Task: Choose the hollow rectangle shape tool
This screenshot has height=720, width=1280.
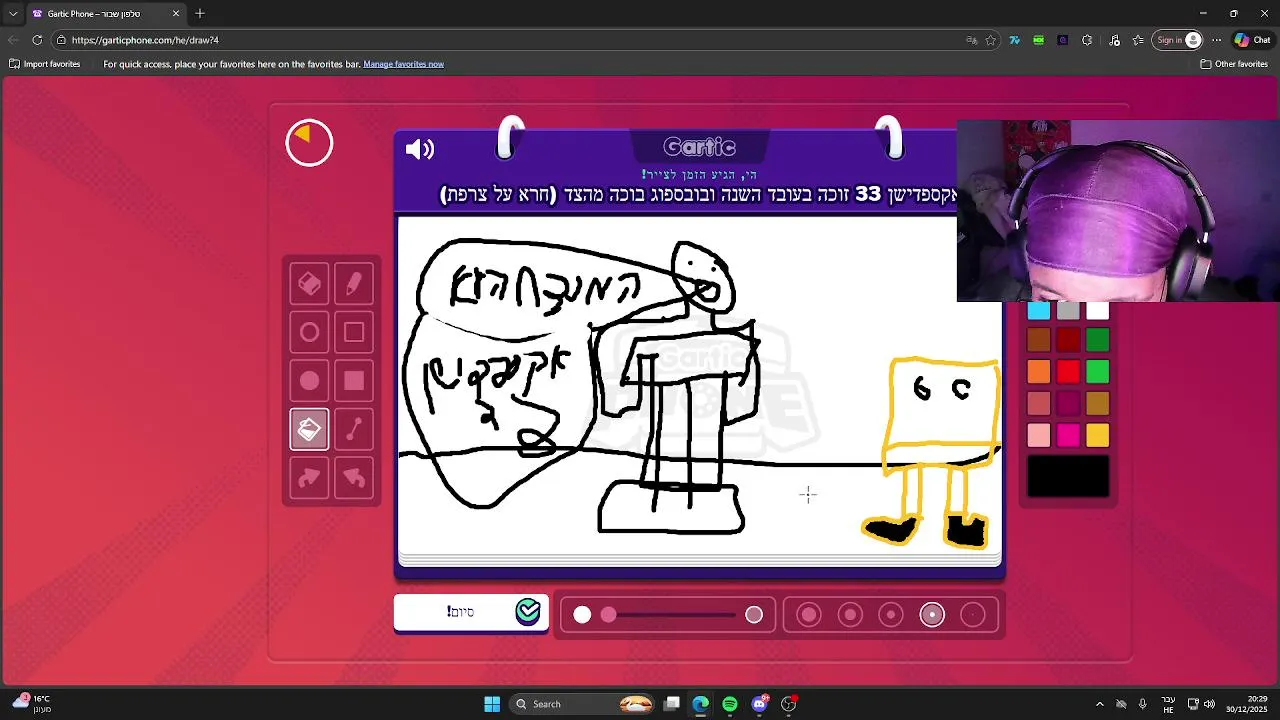Action: (354, 332)
